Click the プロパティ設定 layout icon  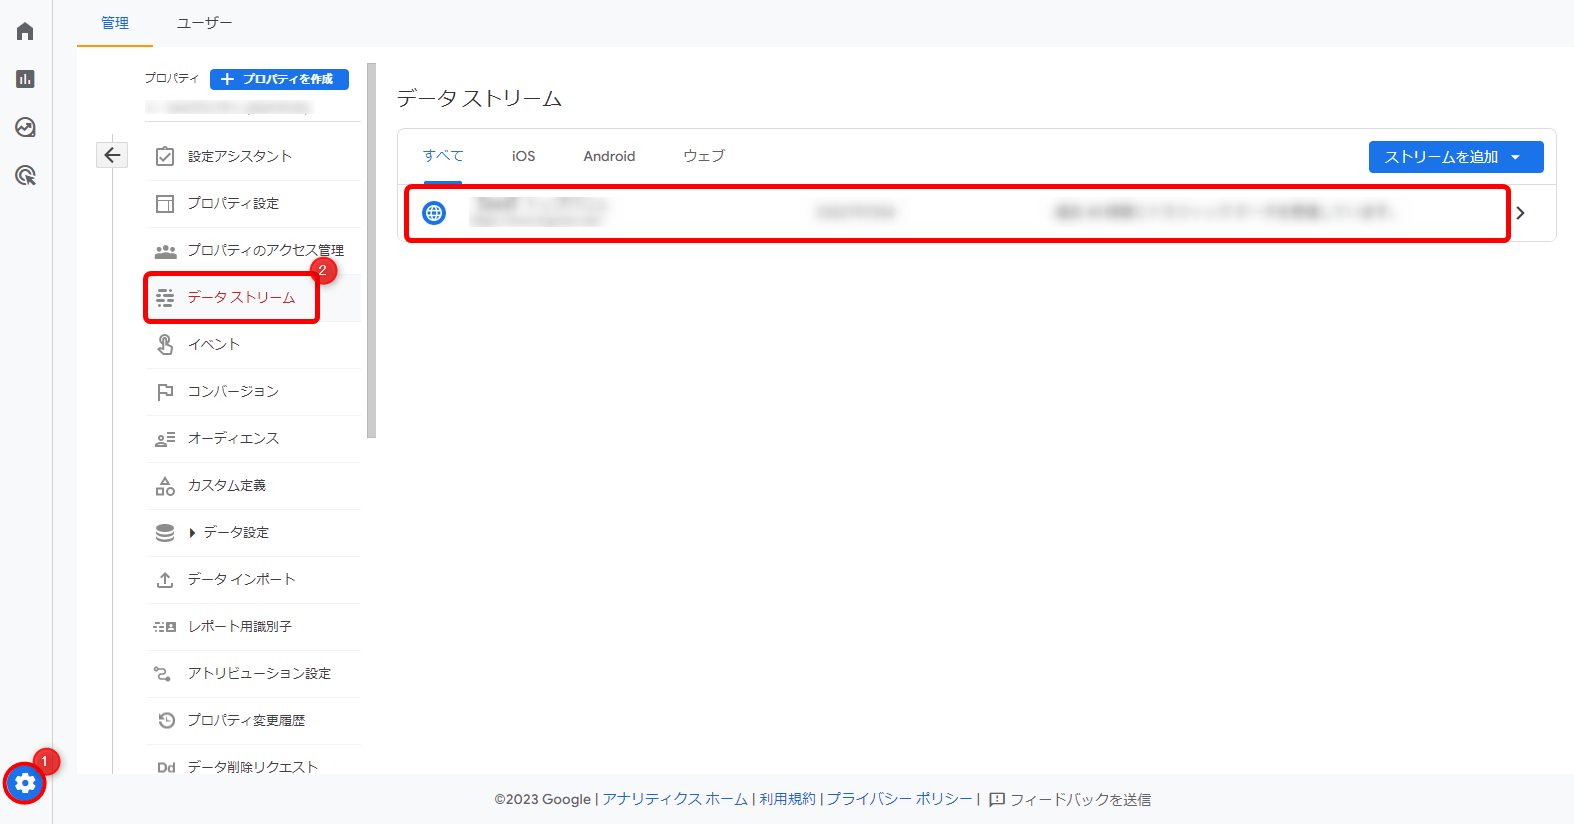[165, 203]
